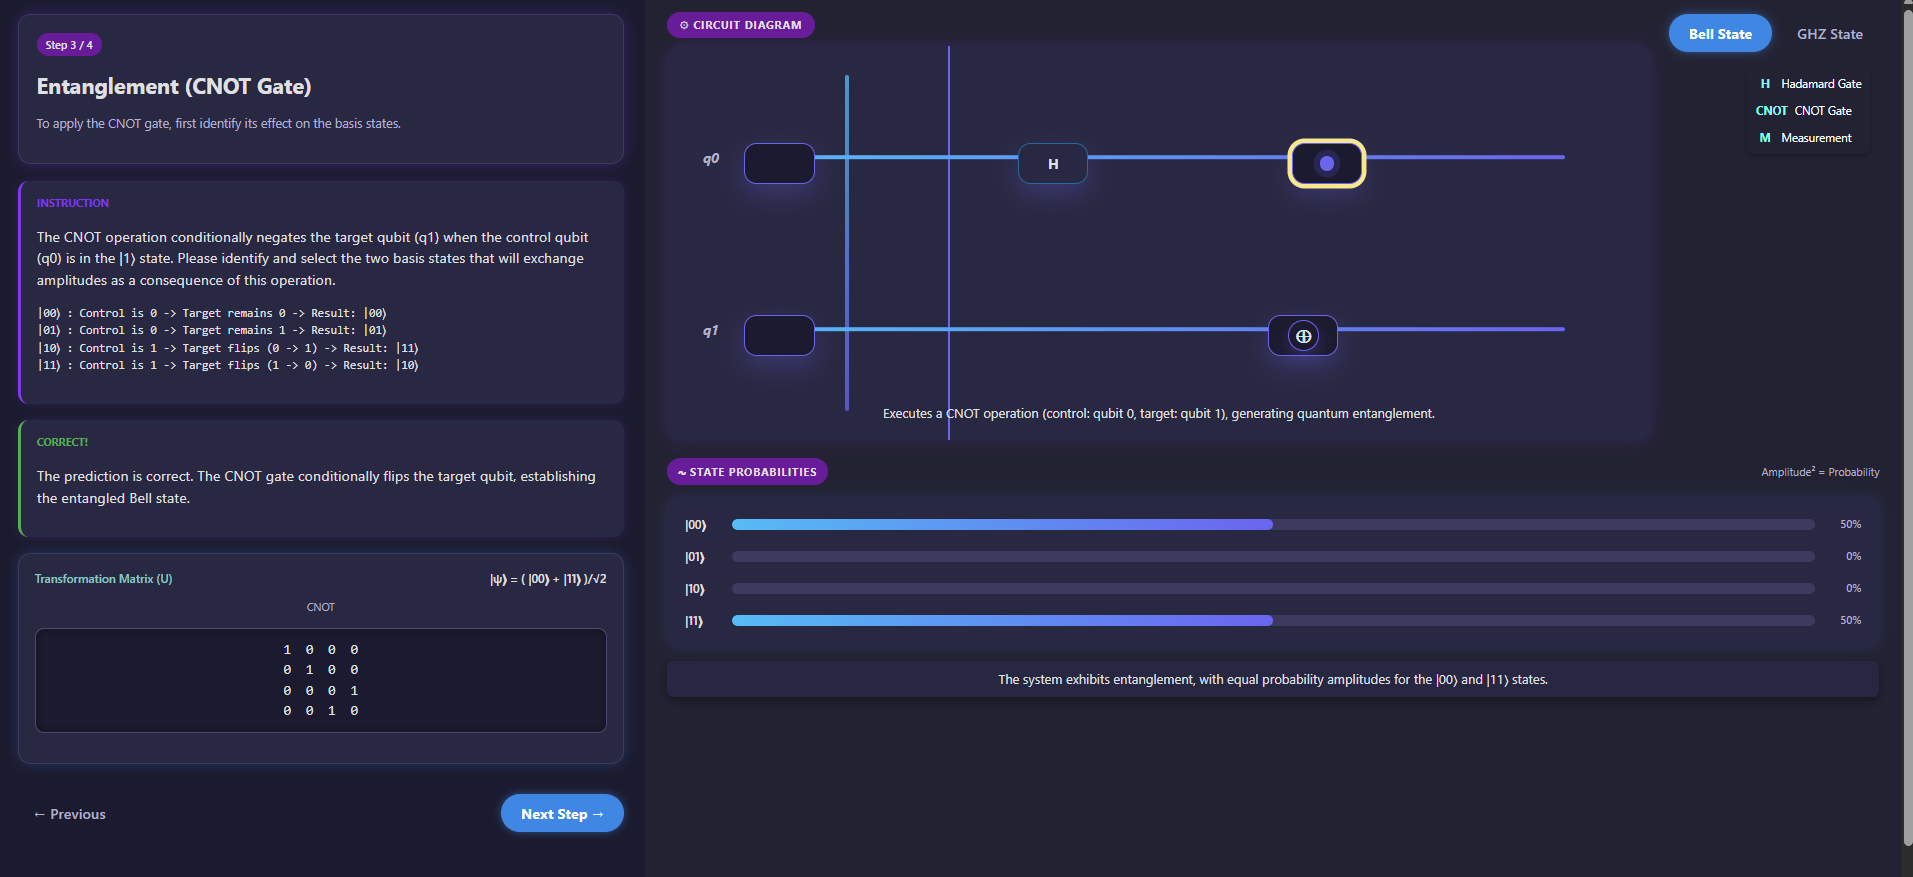Click the M Measurement legend entry
Image resolution: width=1913 pixels, height=877 pixels.
(1806, 138)
